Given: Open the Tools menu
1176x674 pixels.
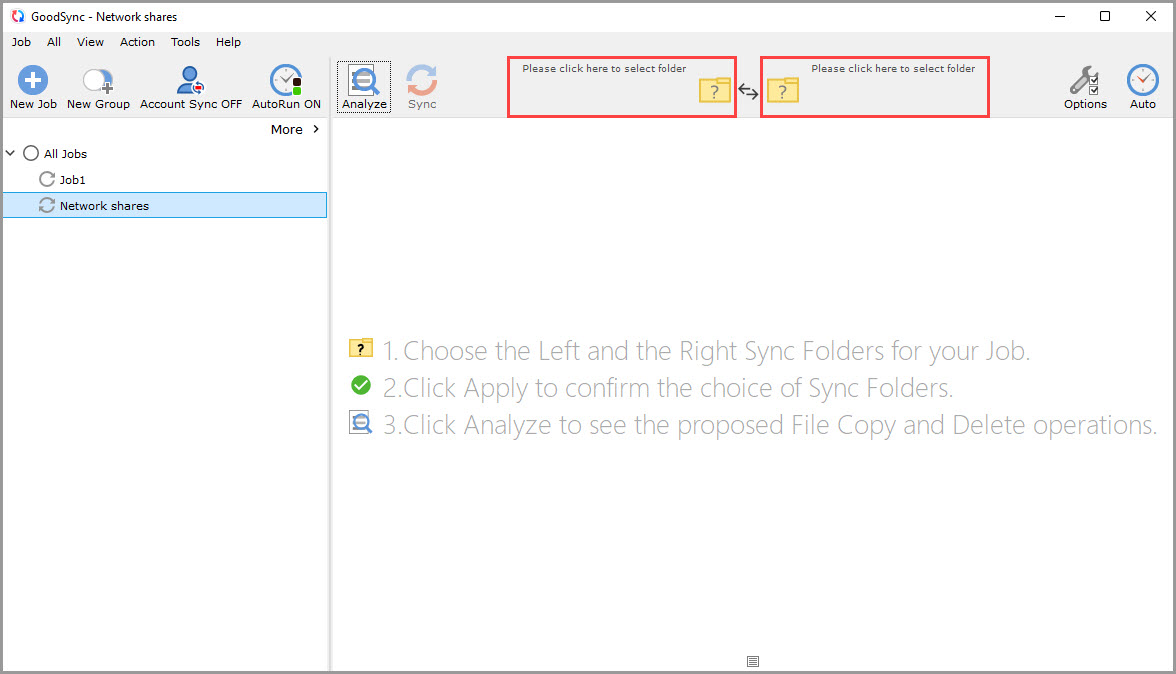Looking at the screenshot, I should [185, 42].
